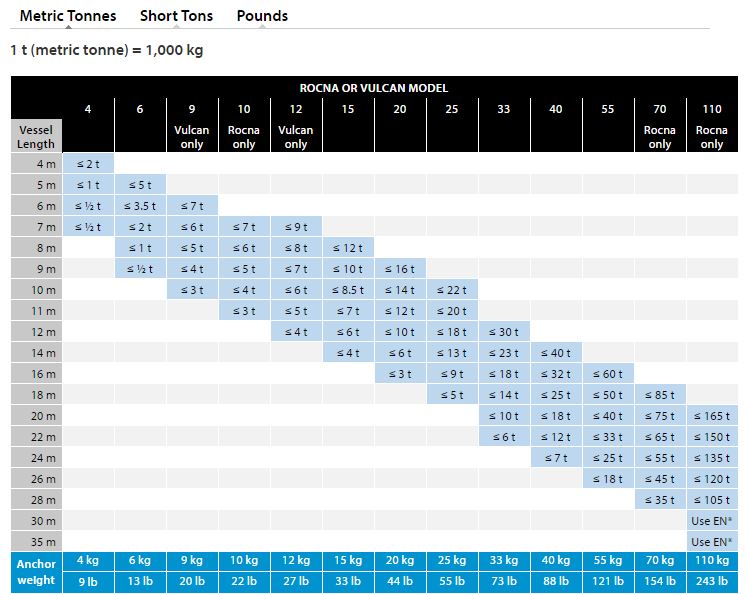Click the '≤ 30 t' cell
This screenshot has height=594, width=746.
click(x=504, y=332)
